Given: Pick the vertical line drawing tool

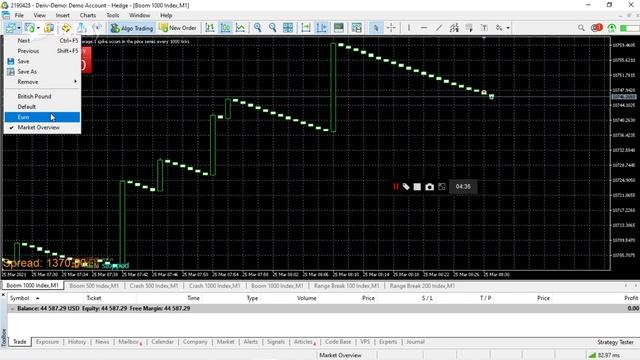Looking at the screenshot, I should point(409,28).
